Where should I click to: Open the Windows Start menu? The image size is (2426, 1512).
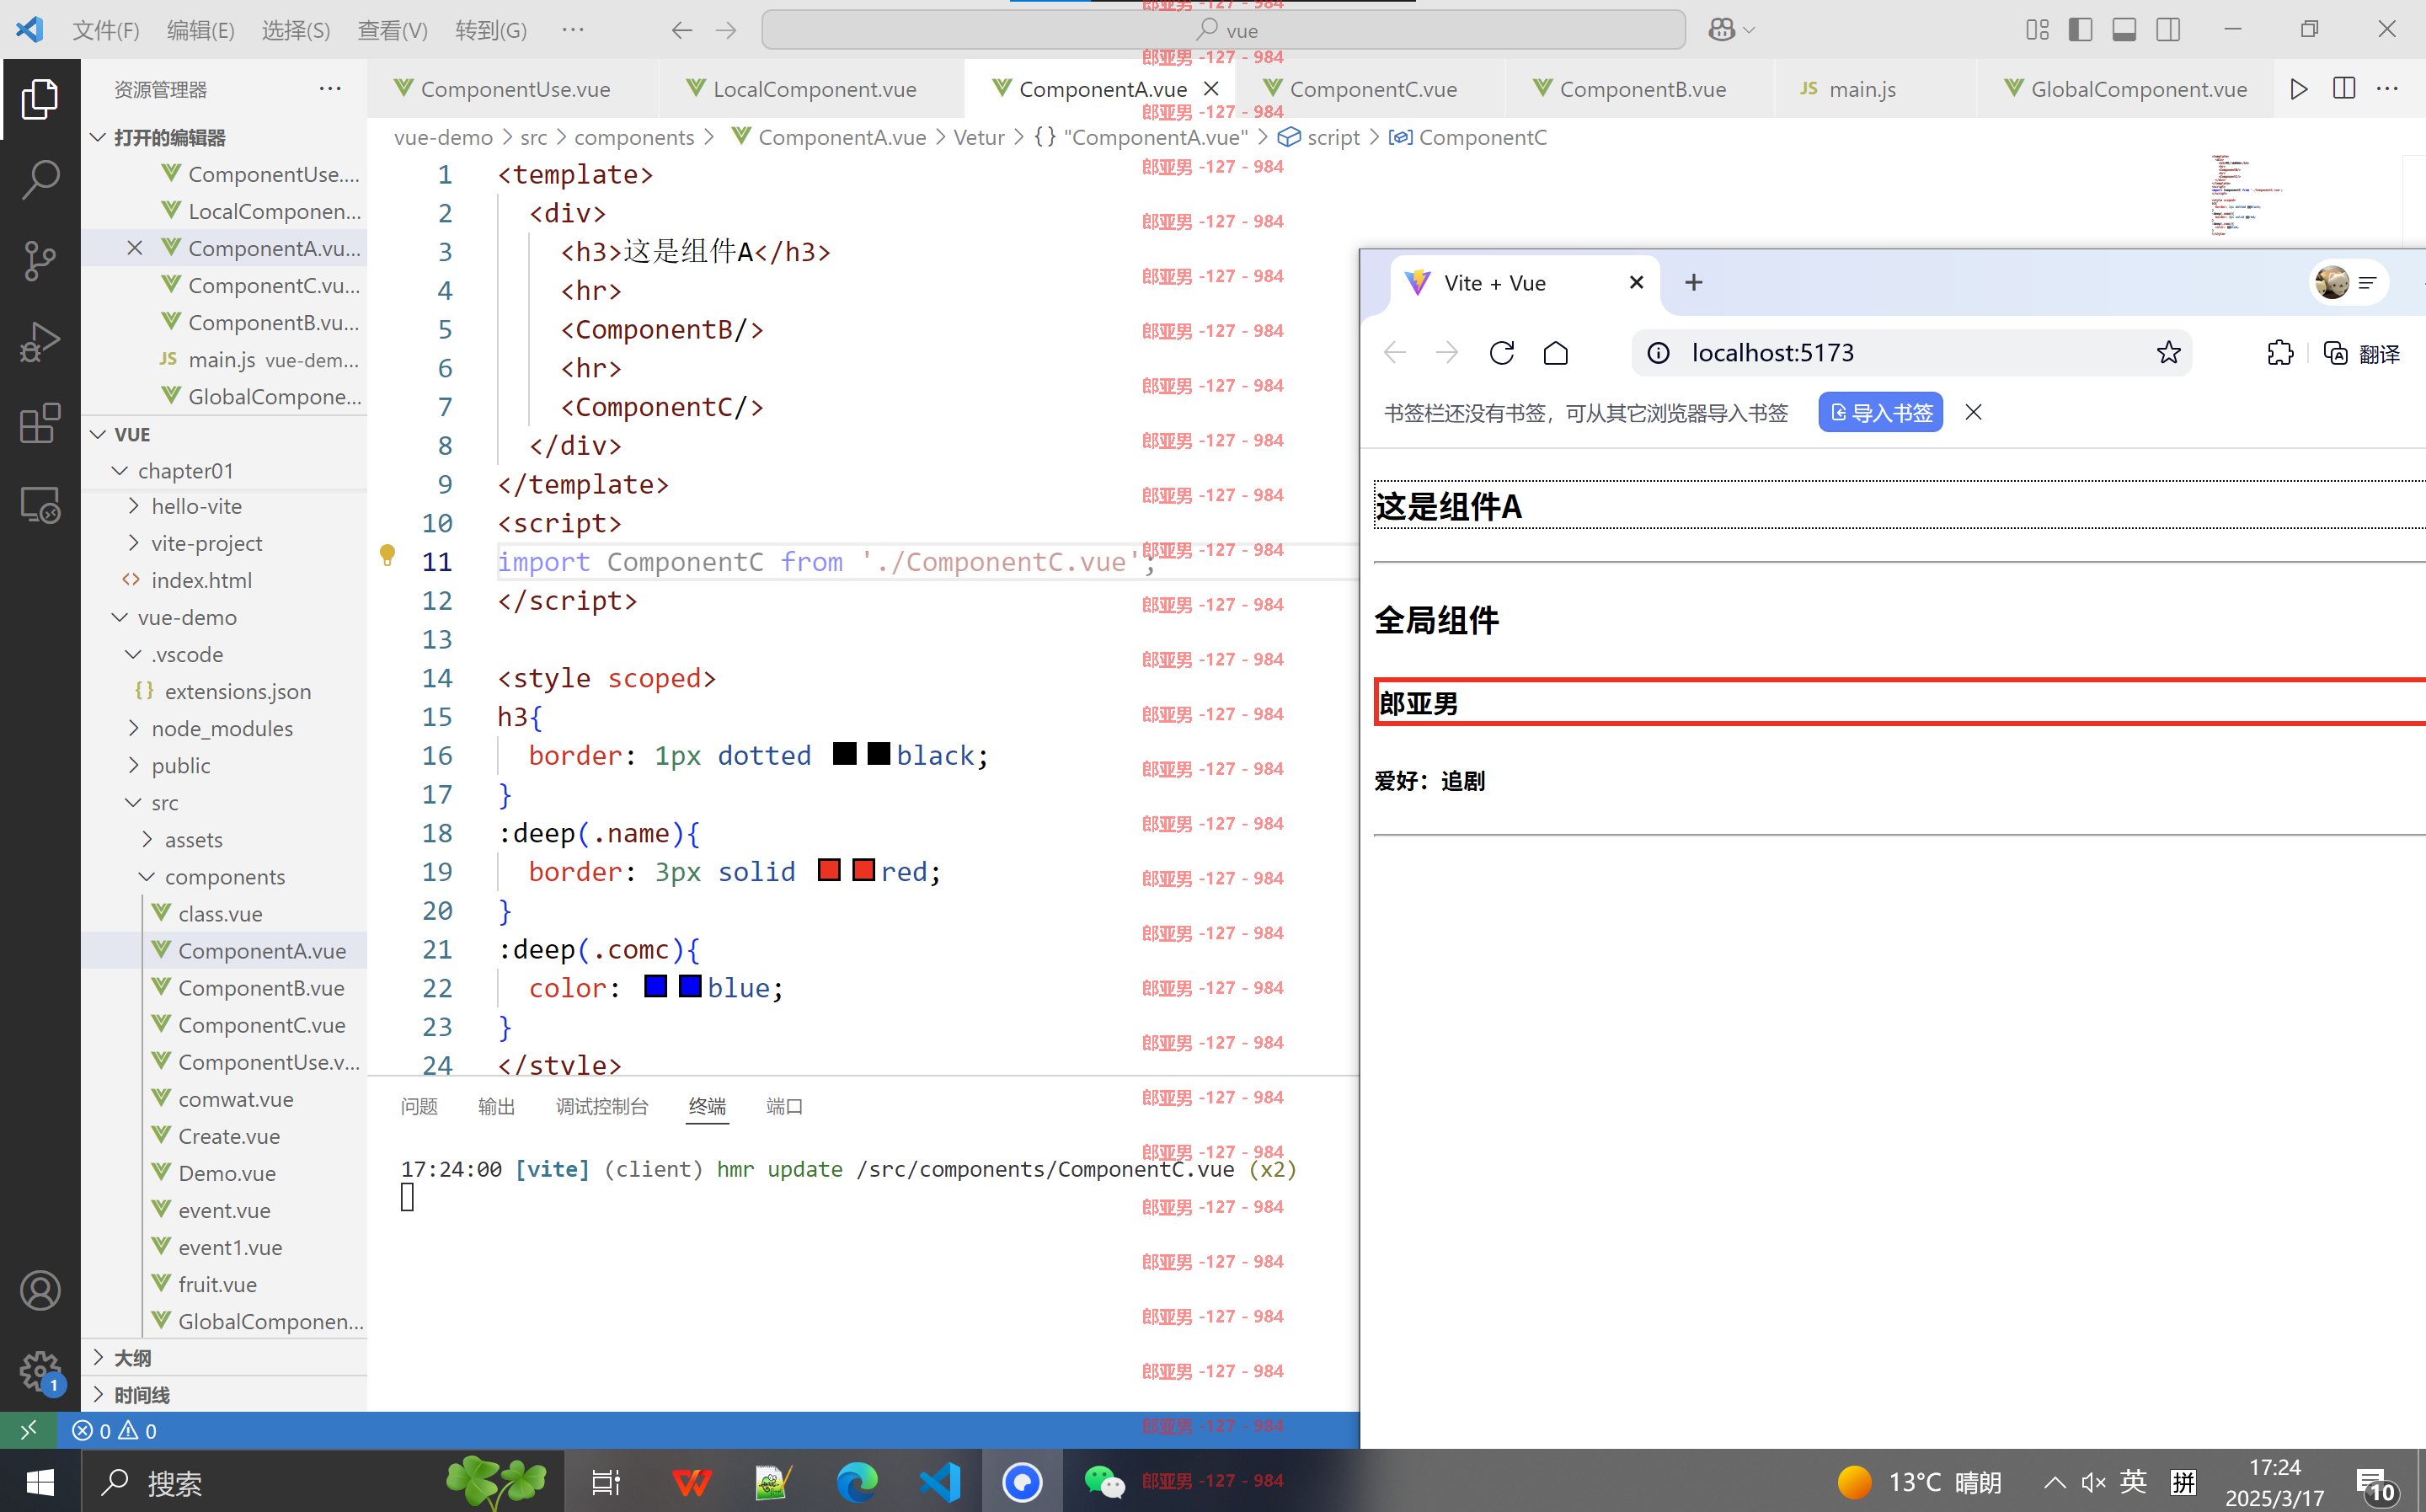(40, 1481)
